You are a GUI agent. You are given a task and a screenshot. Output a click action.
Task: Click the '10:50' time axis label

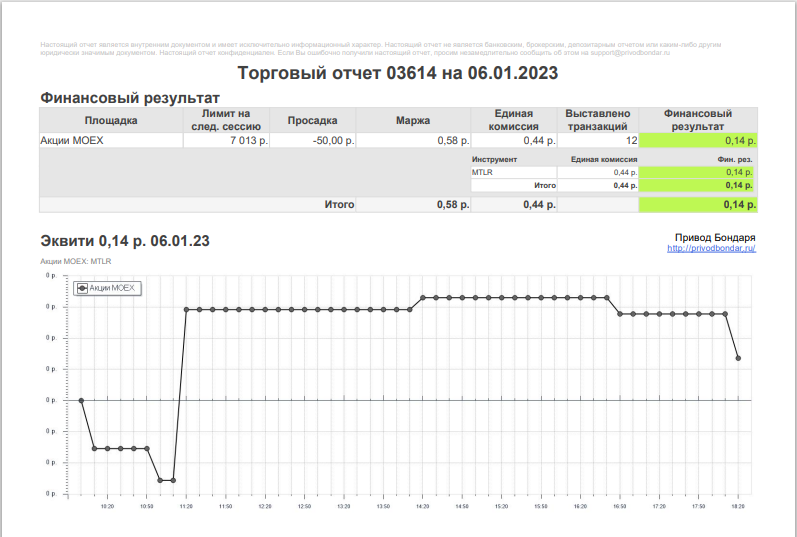(x=147, y=506)
